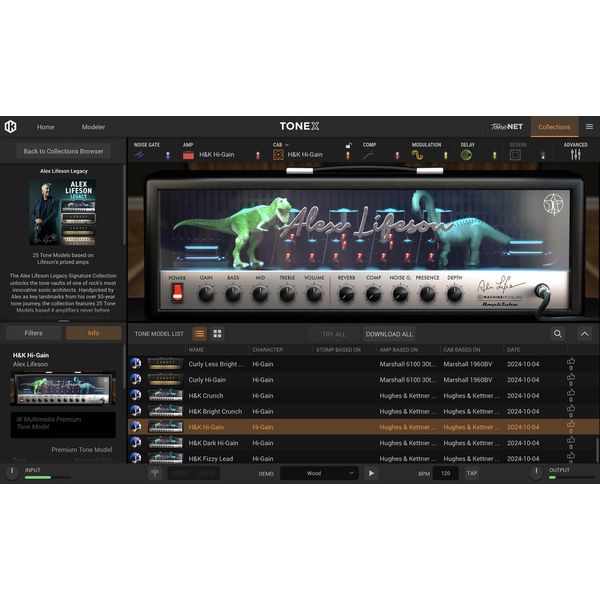
Task: Select the Cab speaker module icon
Action: (x=278, y=155)
